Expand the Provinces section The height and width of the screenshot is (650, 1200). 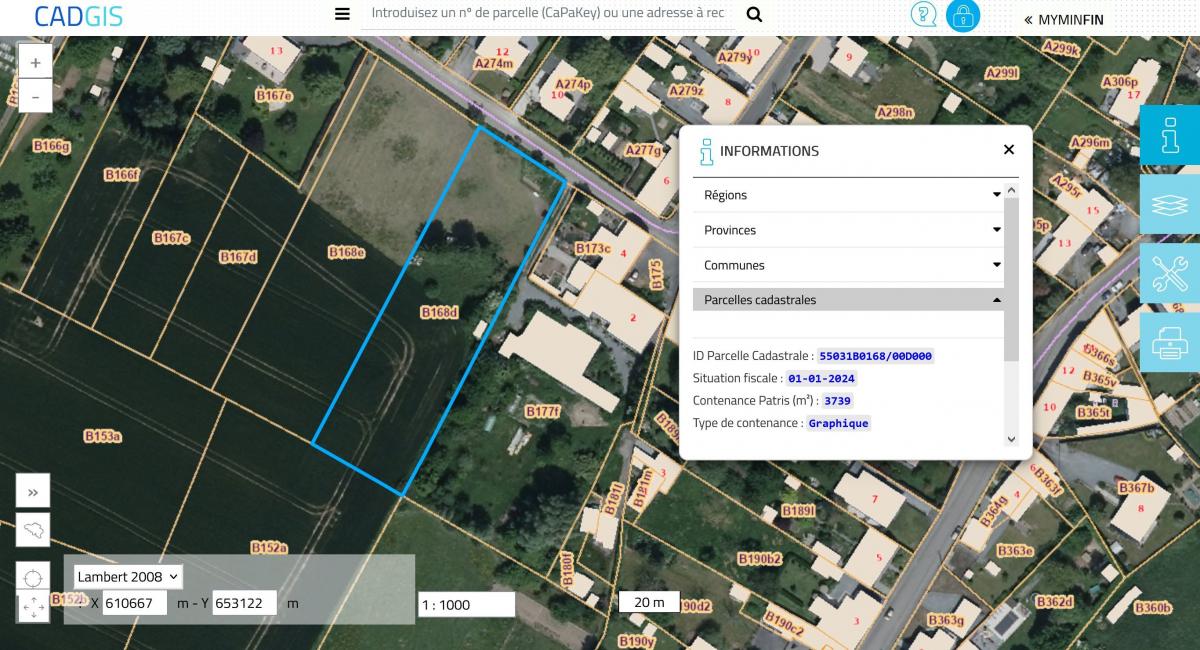(849, 230)
